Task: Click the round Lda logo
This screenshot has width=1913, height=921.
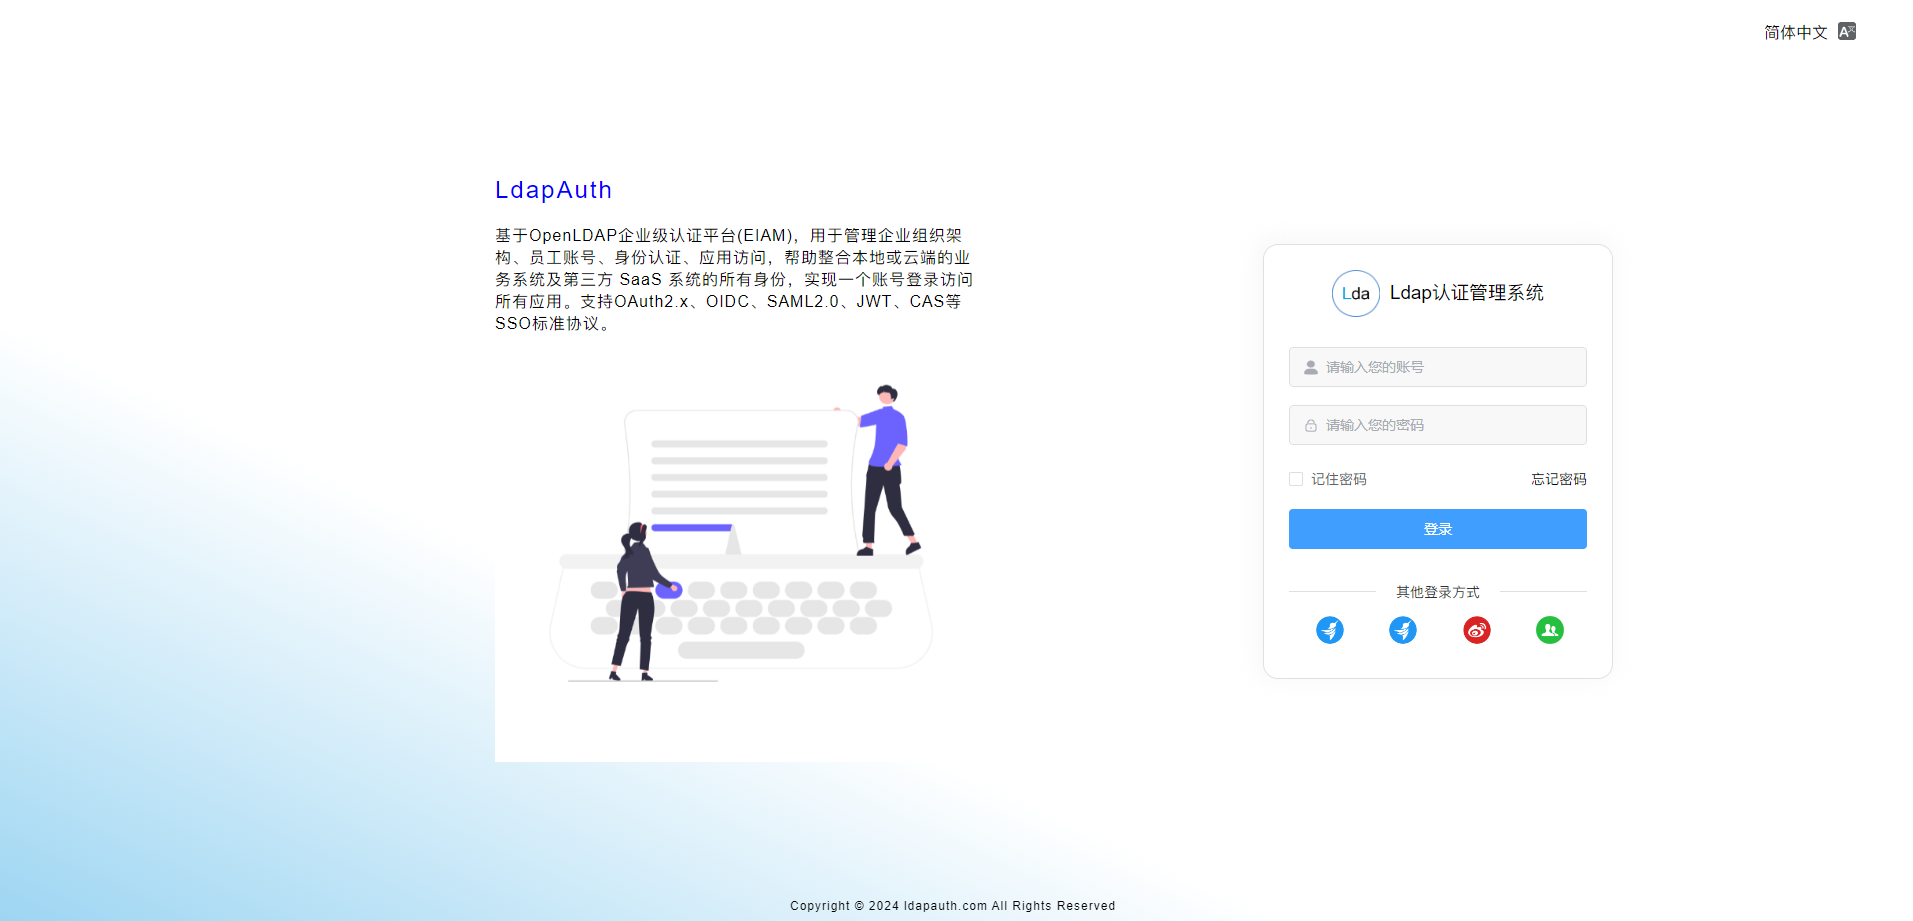Action: [1355, 293]
